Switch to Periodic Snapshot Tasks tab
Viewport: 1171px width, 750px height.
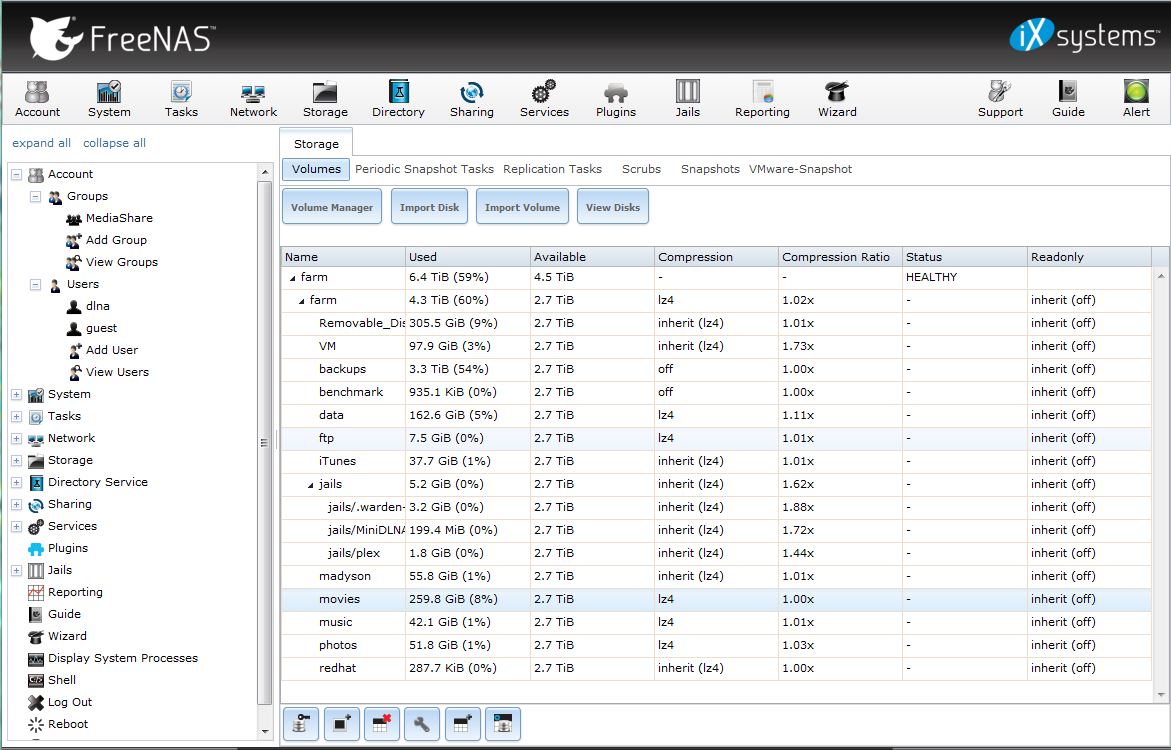coord(424,169)
